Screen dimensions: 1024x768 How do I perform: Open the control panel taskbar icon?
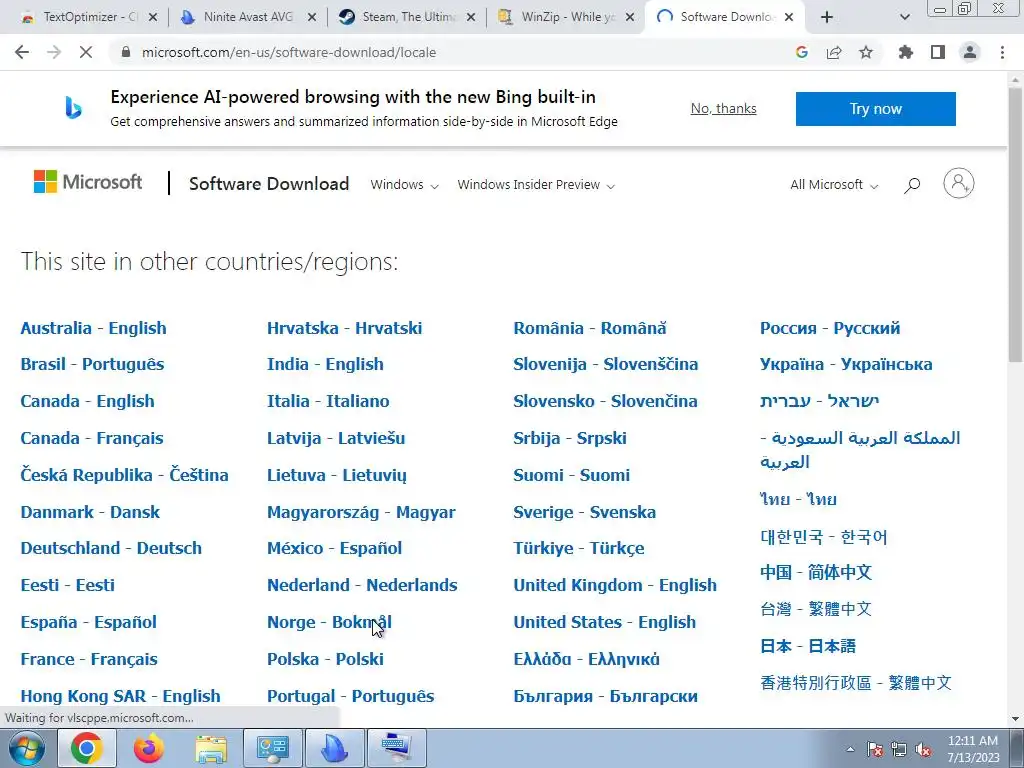(272, 748)
